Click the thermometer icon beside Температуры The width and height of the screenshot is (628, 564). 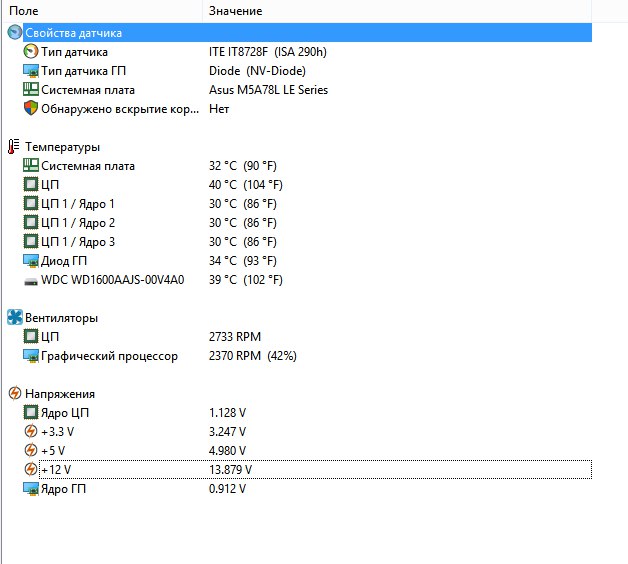(x=14, y=147)
